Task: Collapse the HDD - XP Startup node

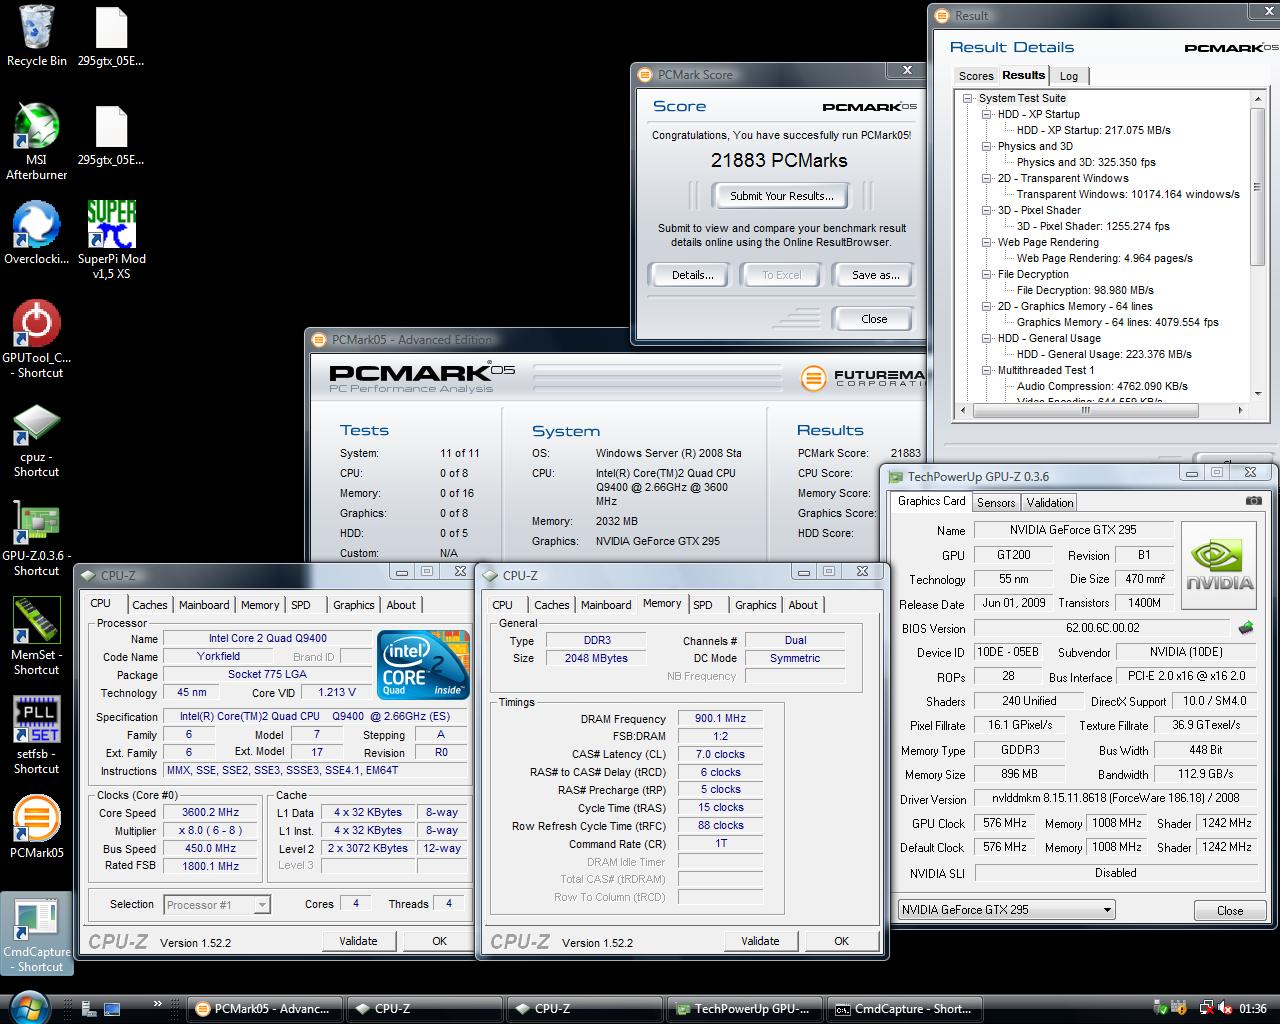Action: 987,114
